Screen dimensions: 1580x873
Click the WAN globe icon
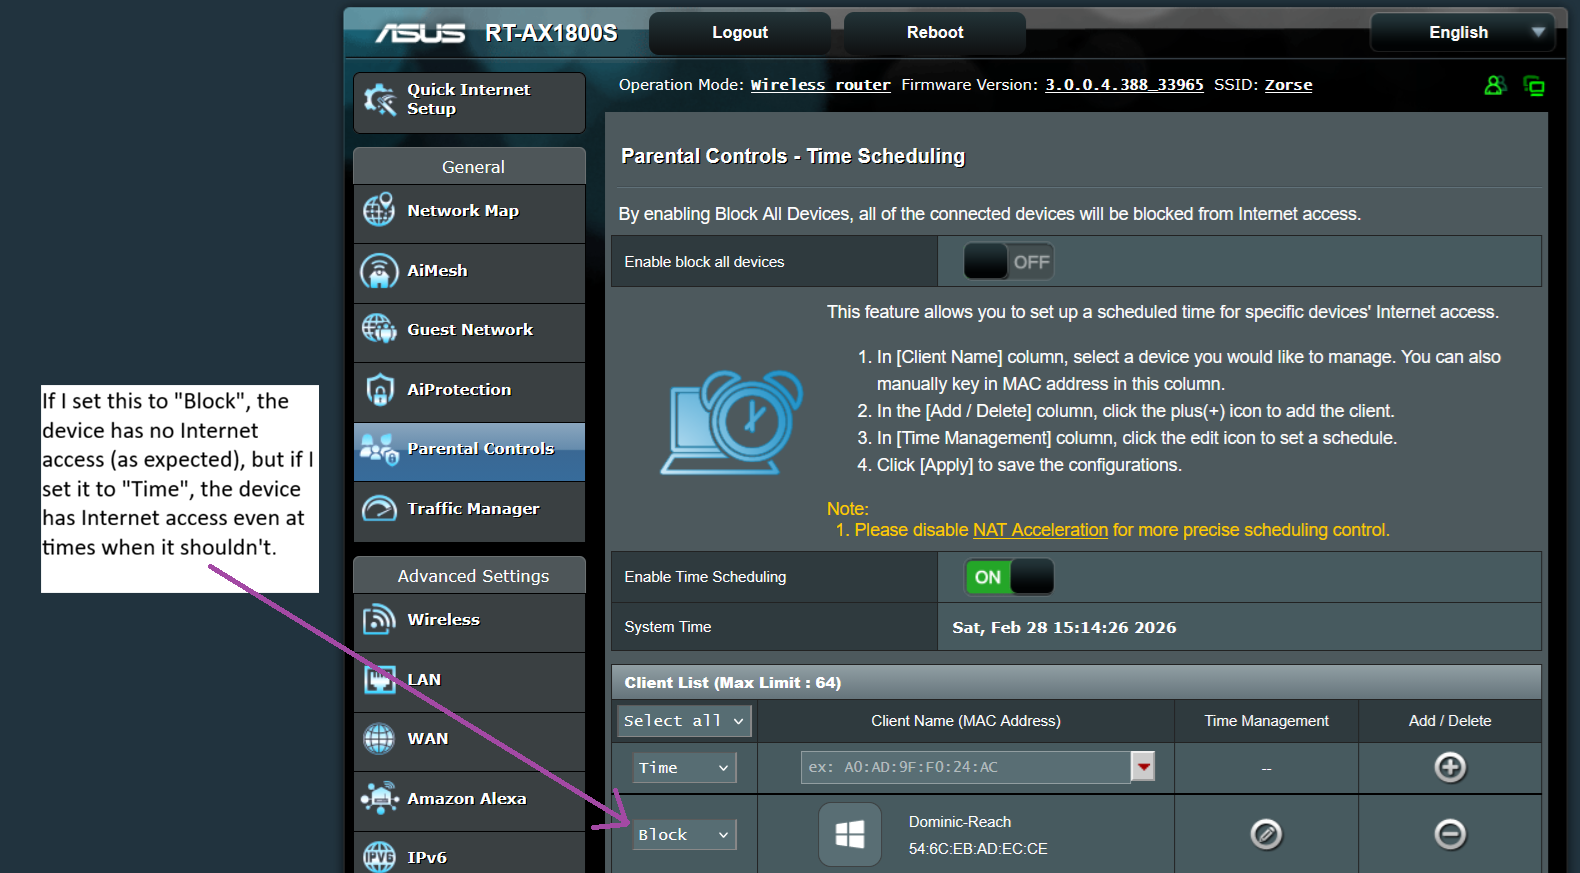(379, 739)
